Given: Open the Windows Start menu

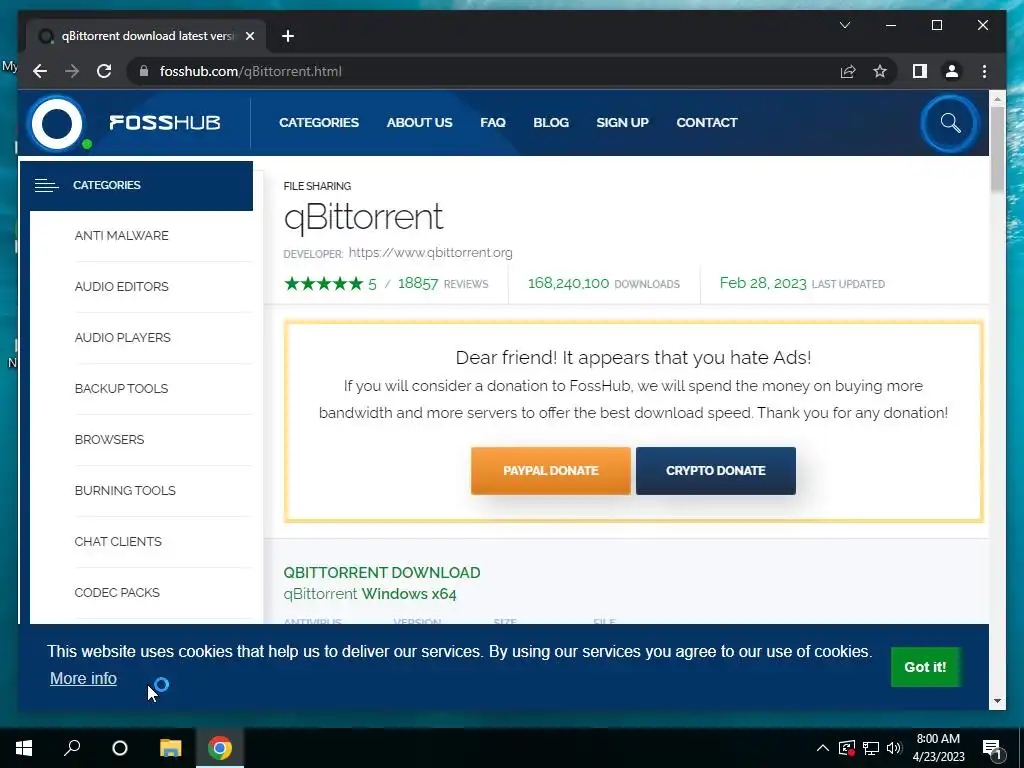Looking at the screenshot, I should pos(24,748).
